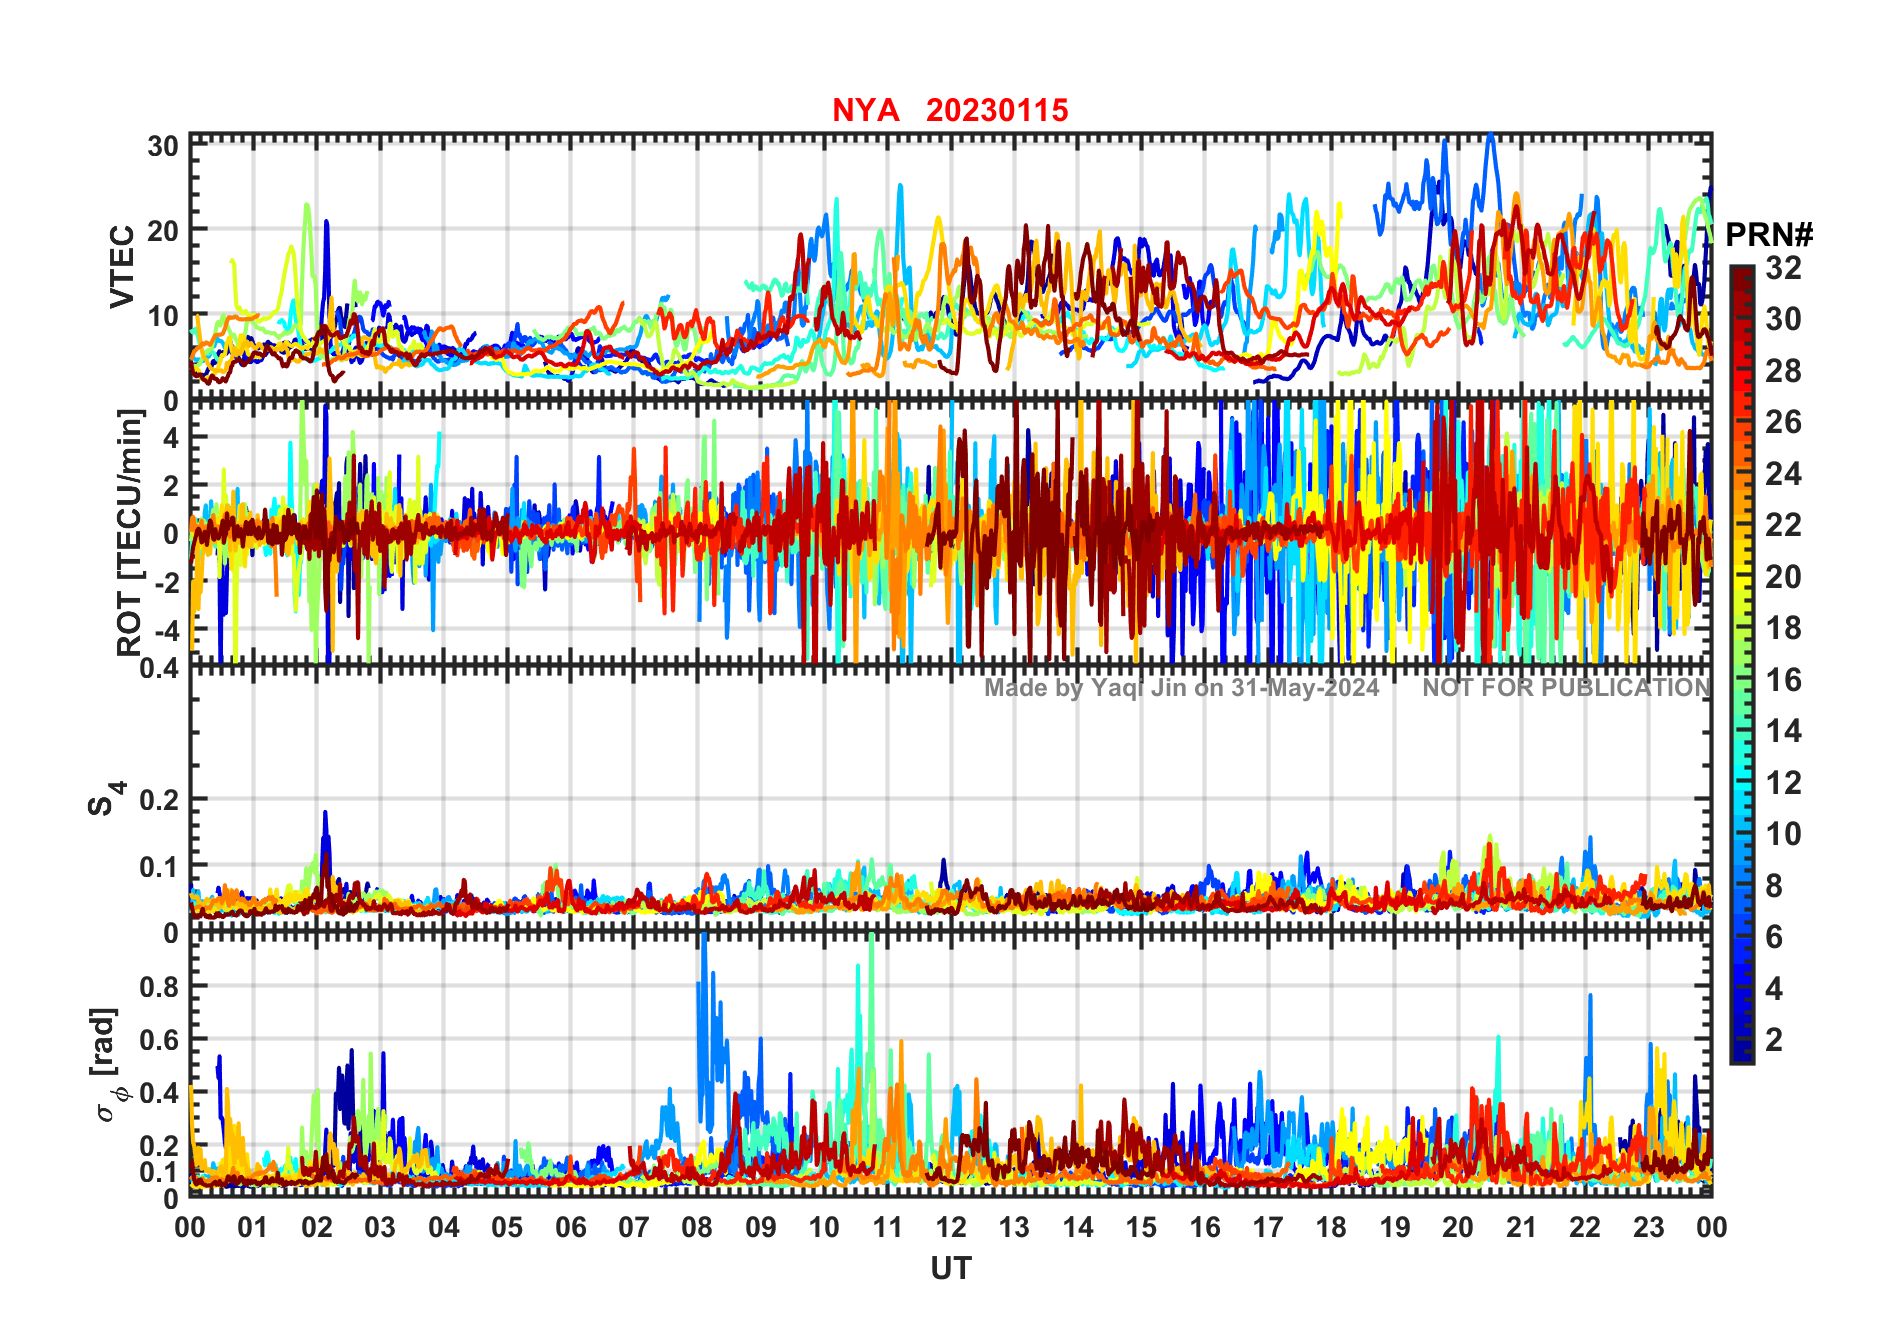Image resolution: width=1902 pixels, height=1330 pixels.
Task: Click x-axis tick label '23'
Action: pos(1648,1227)
